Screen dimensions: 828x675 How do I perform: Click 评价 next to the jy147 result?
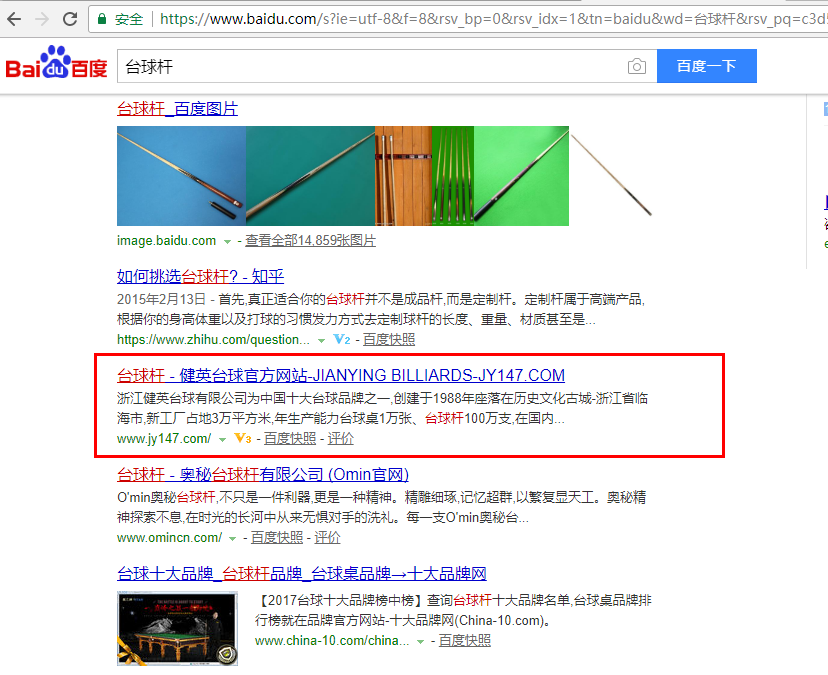[340, 439]
